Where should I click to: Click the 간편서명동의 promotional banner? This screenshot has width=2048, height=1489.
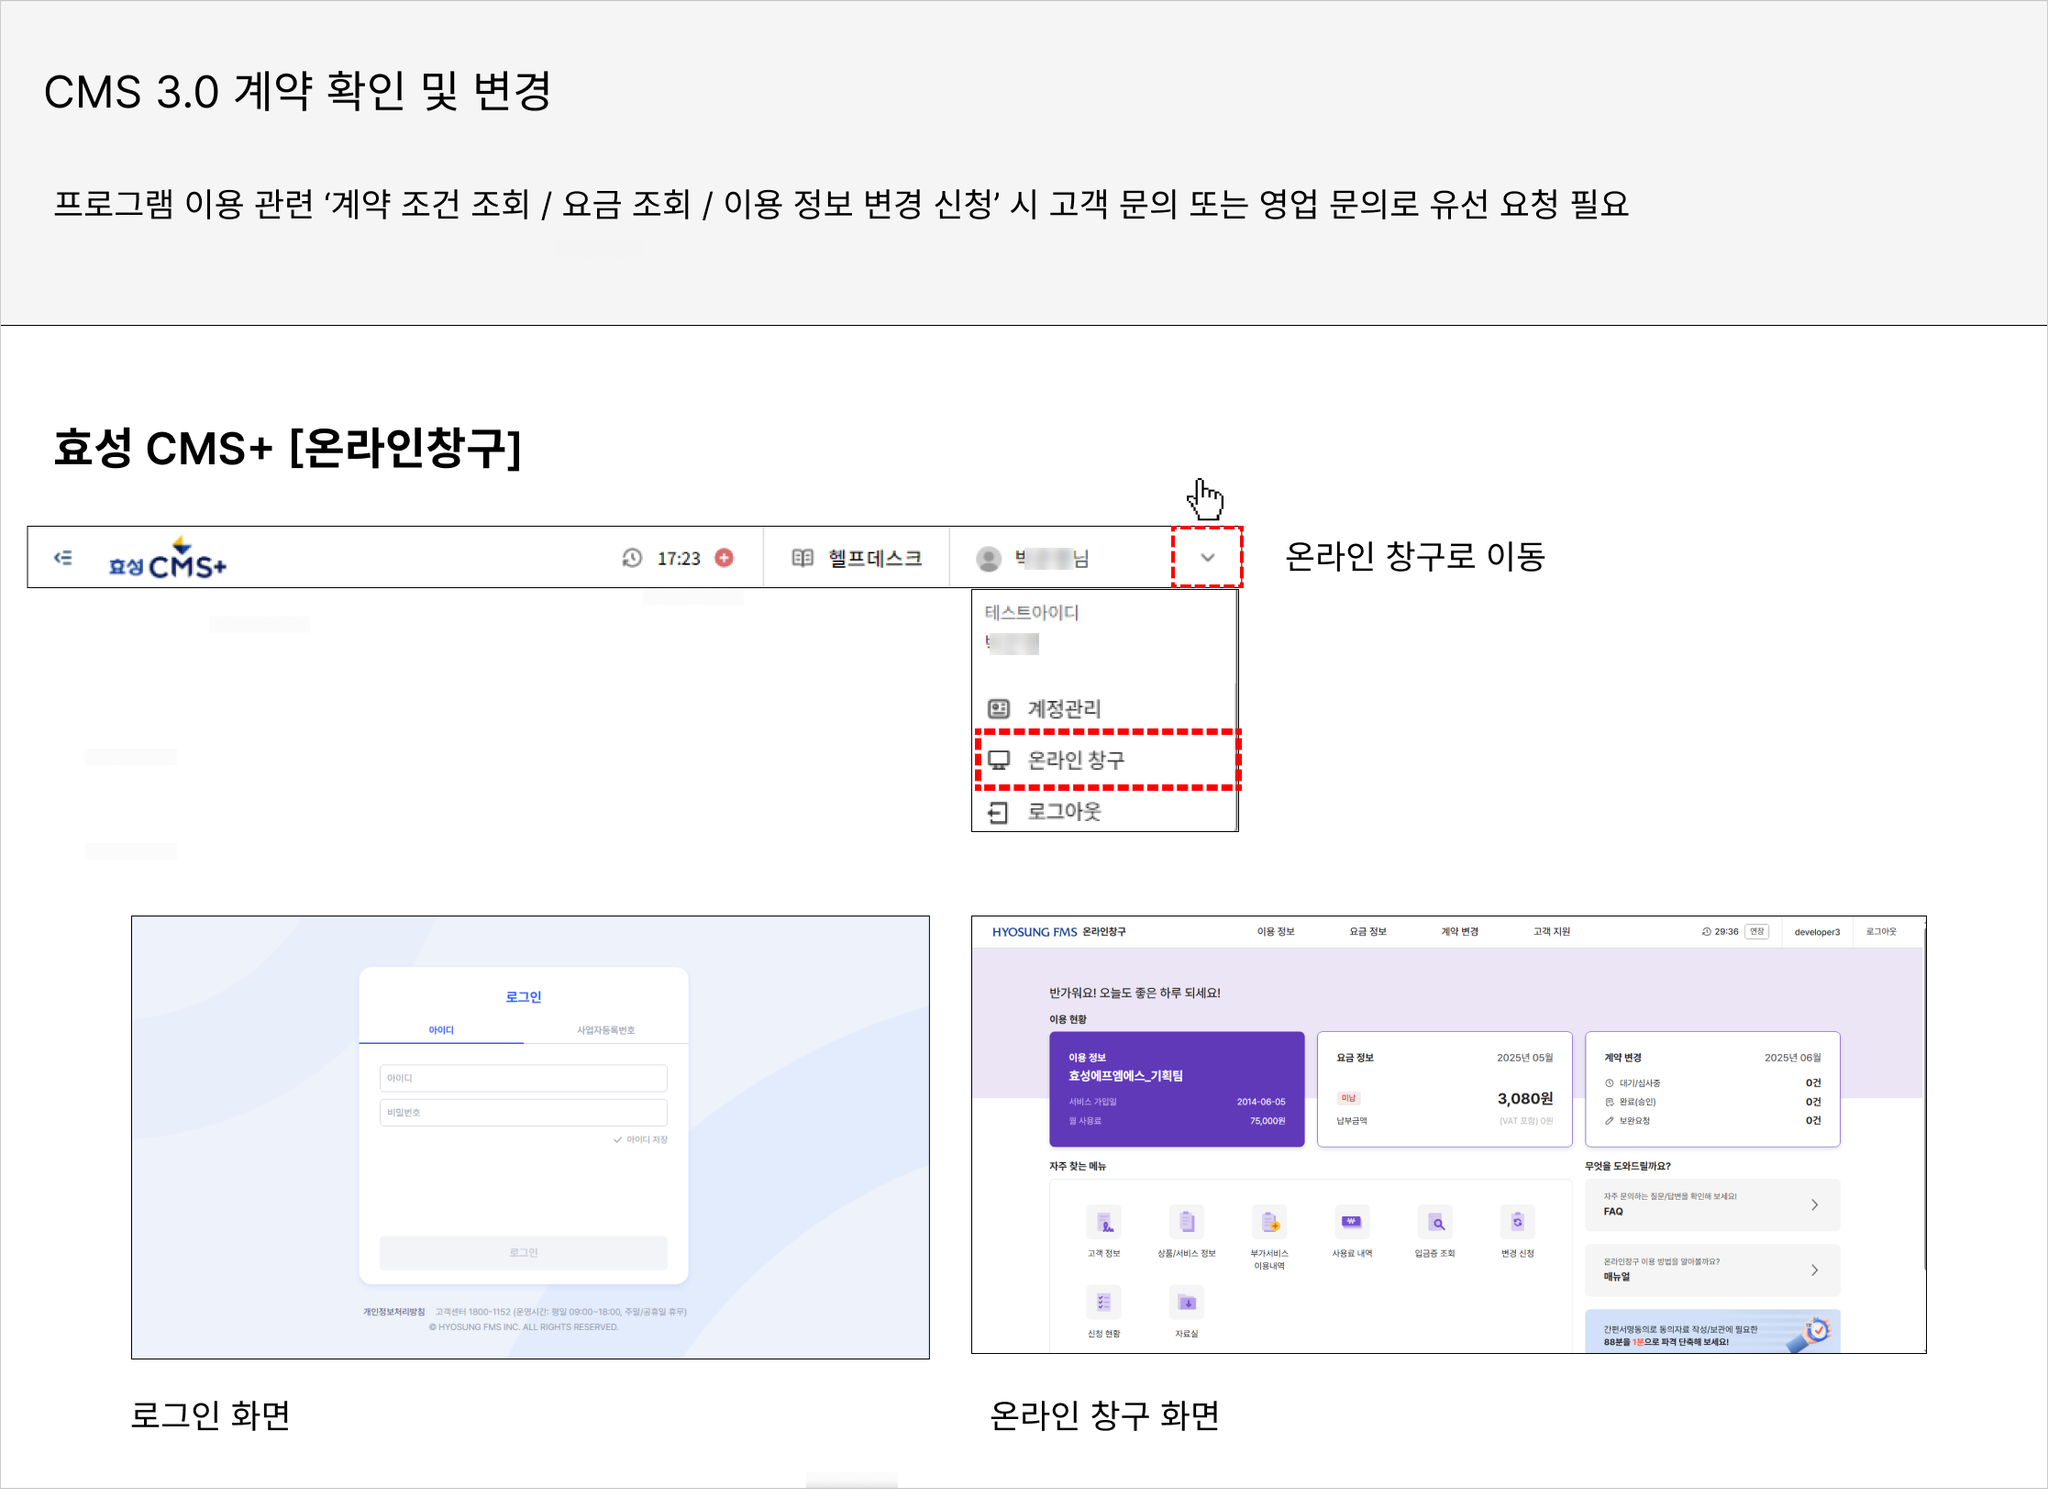[x=1713, y=1331]
